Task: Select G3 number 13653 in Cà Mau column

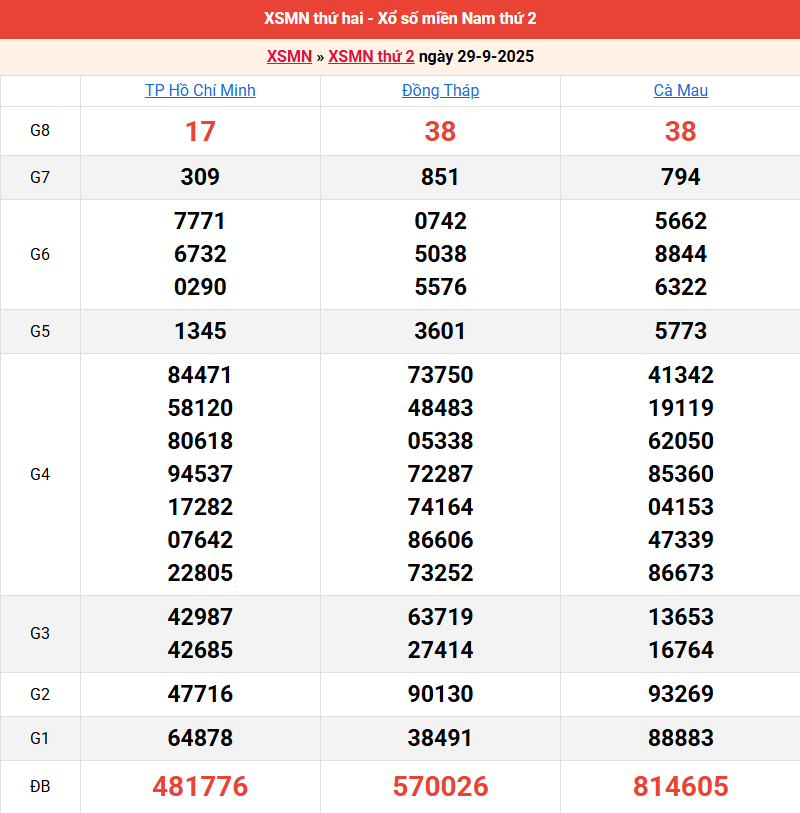Action: (x=680, y=617)
